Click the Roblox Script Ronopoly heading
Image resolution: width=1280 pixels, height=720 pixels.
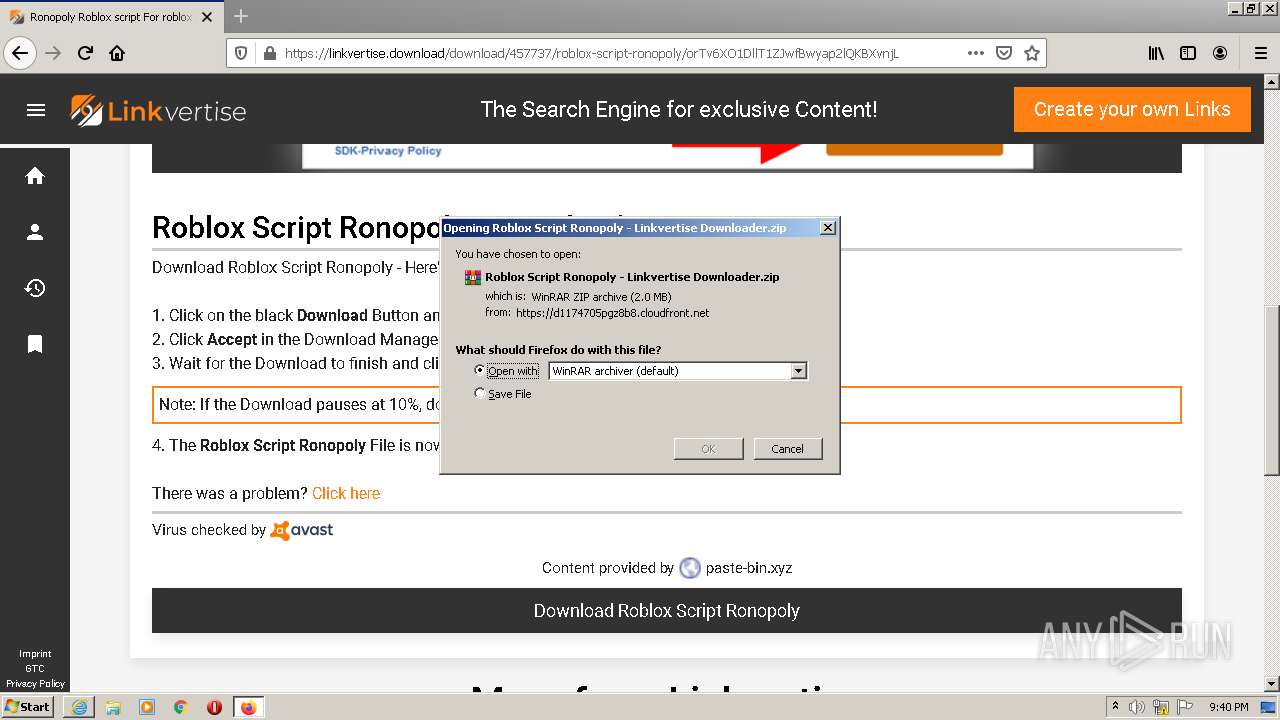pos(296,227)
